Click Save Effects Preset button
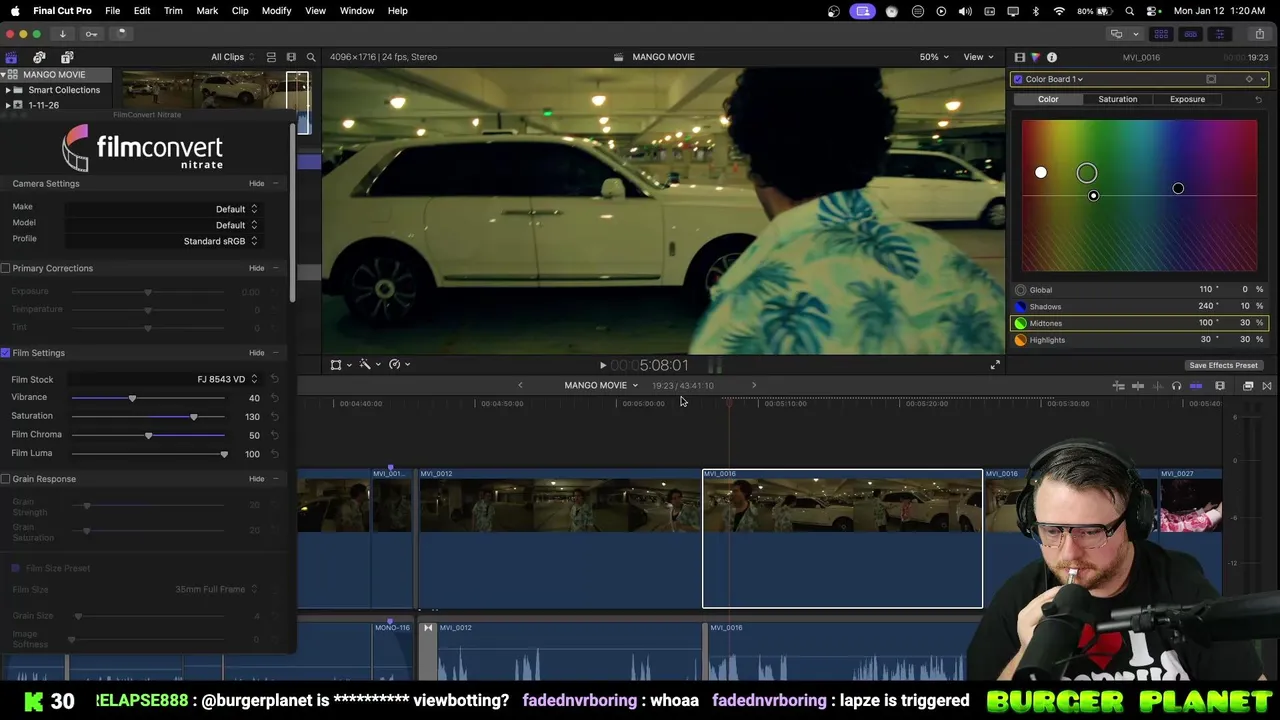Screen dimensions: 1280x720 1223,365
